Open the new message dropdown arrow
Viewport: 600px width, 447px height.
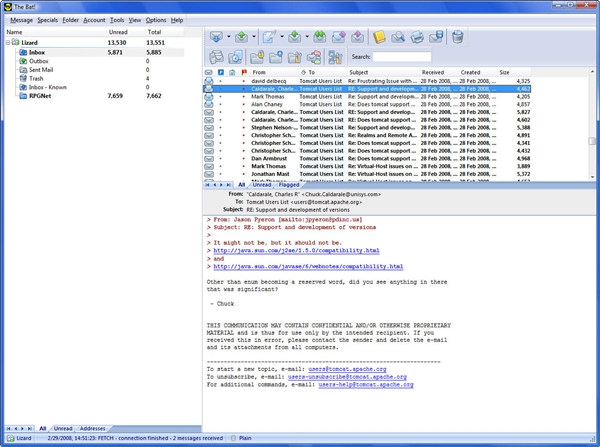(x=281, y=38)
